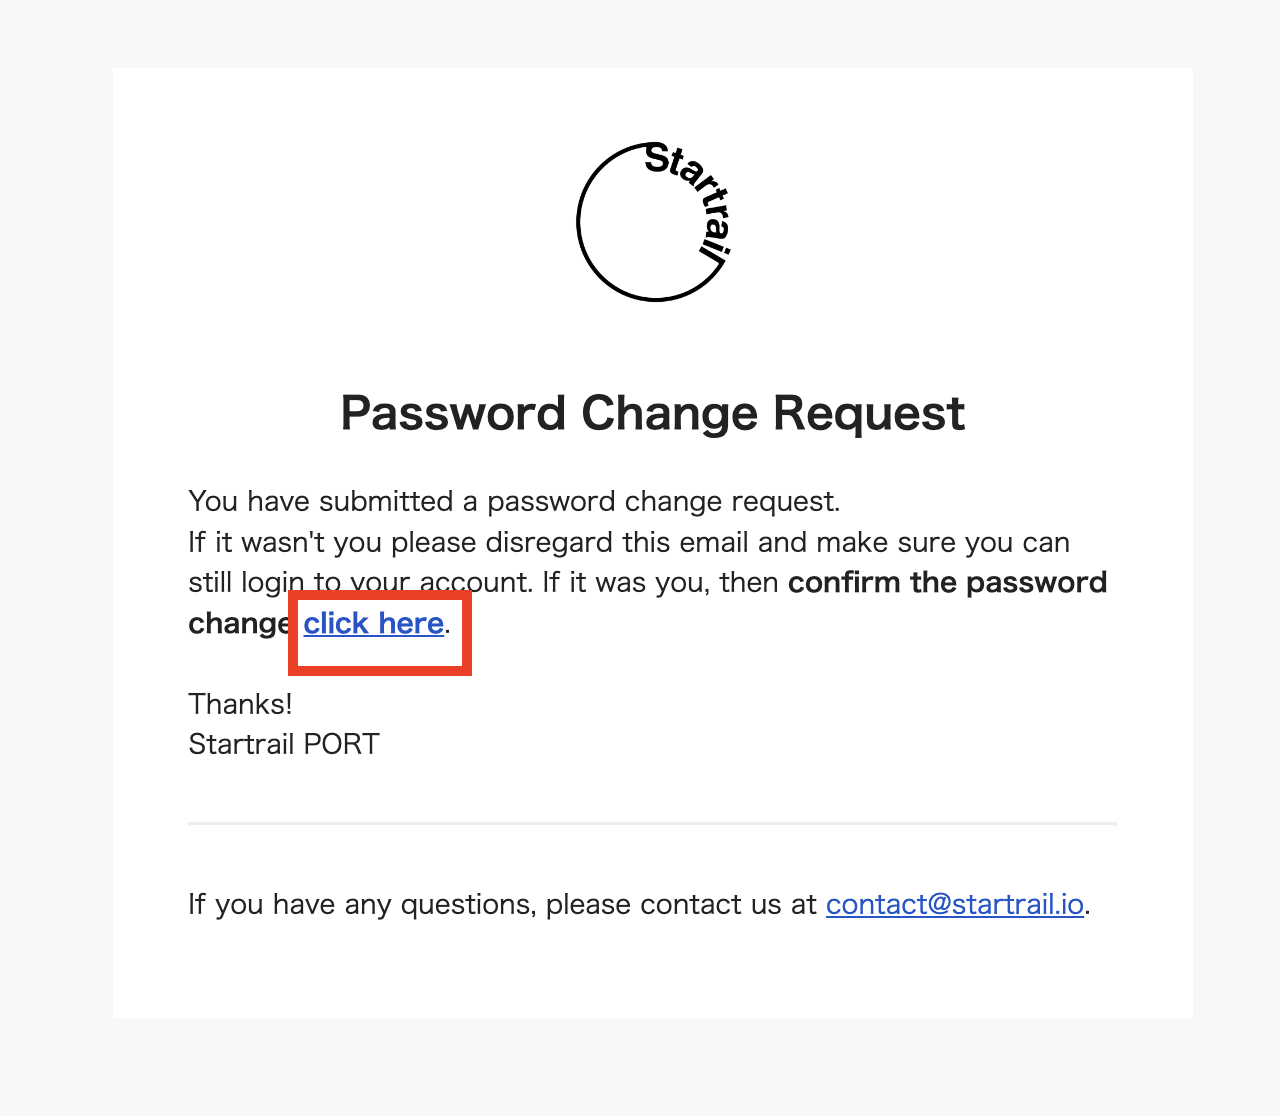Click the bold 'confirm the password' text
The width and height of the screenshot is (1280, 1116).
tap(947, 582)
